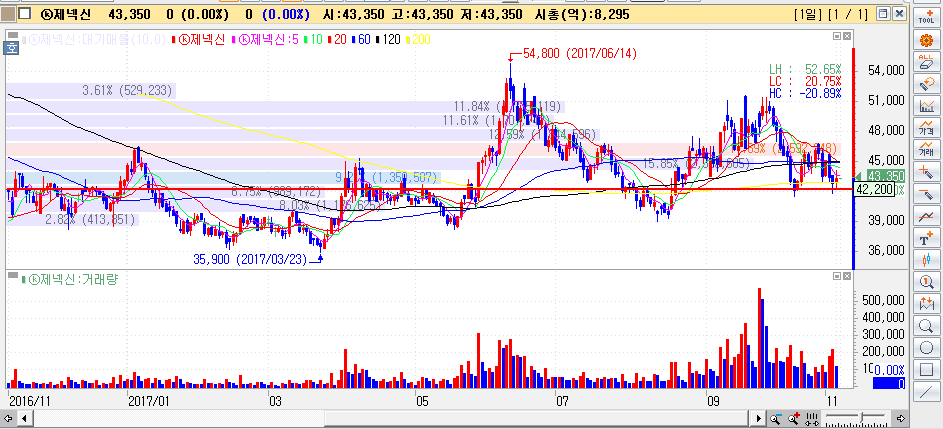Click the zoom in magnifier icon

click(x=791, y=417)
